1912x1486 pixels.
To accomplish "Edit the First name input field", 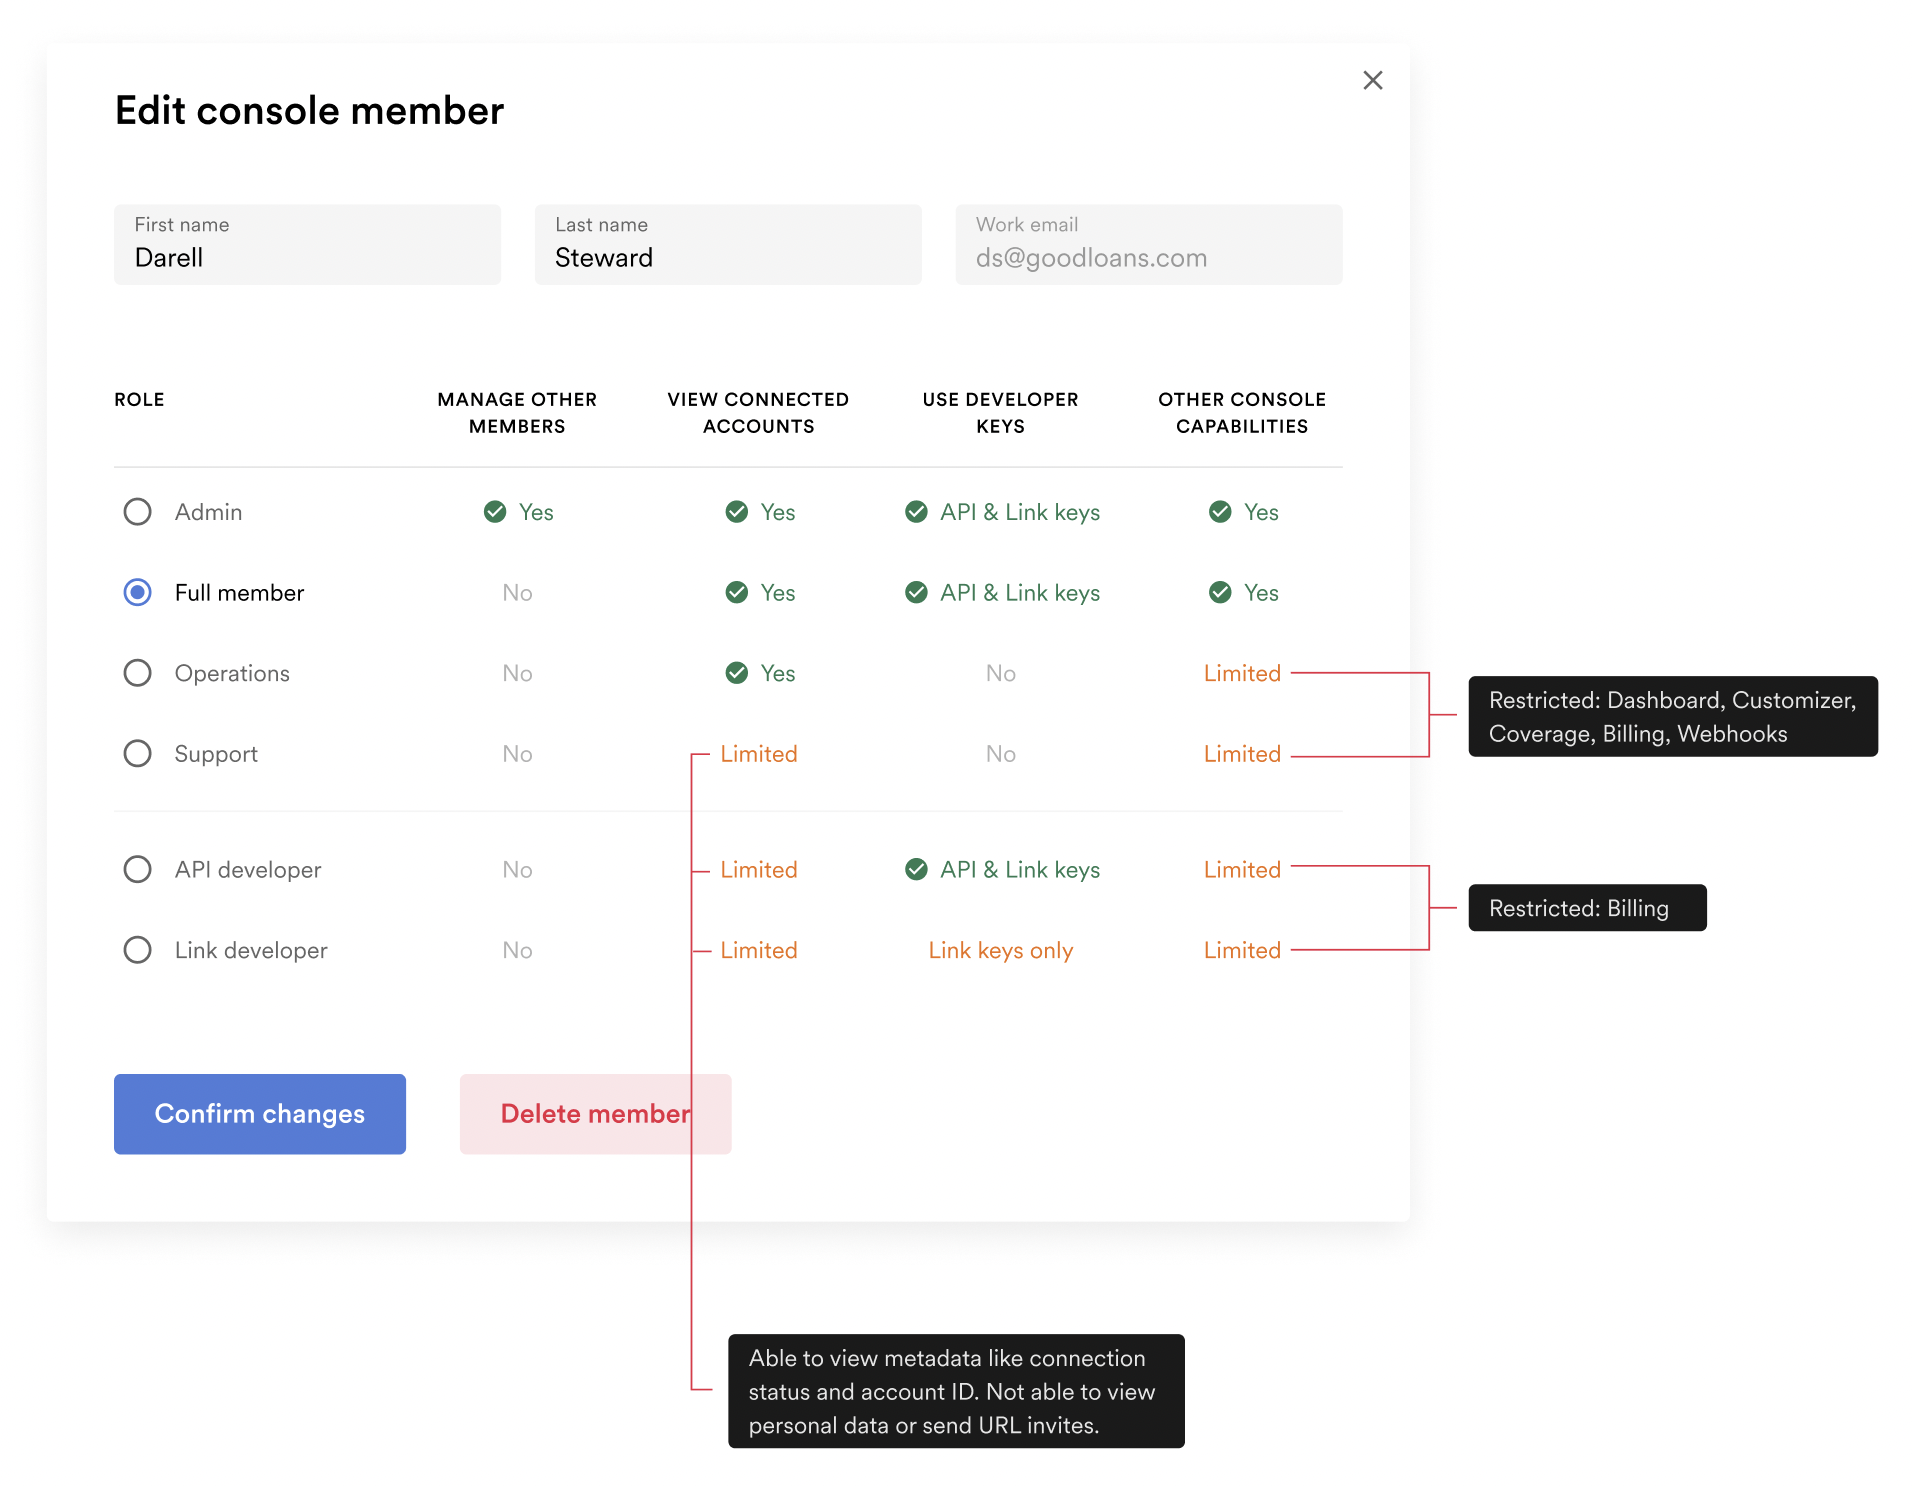I will click(x=307, y=246).
